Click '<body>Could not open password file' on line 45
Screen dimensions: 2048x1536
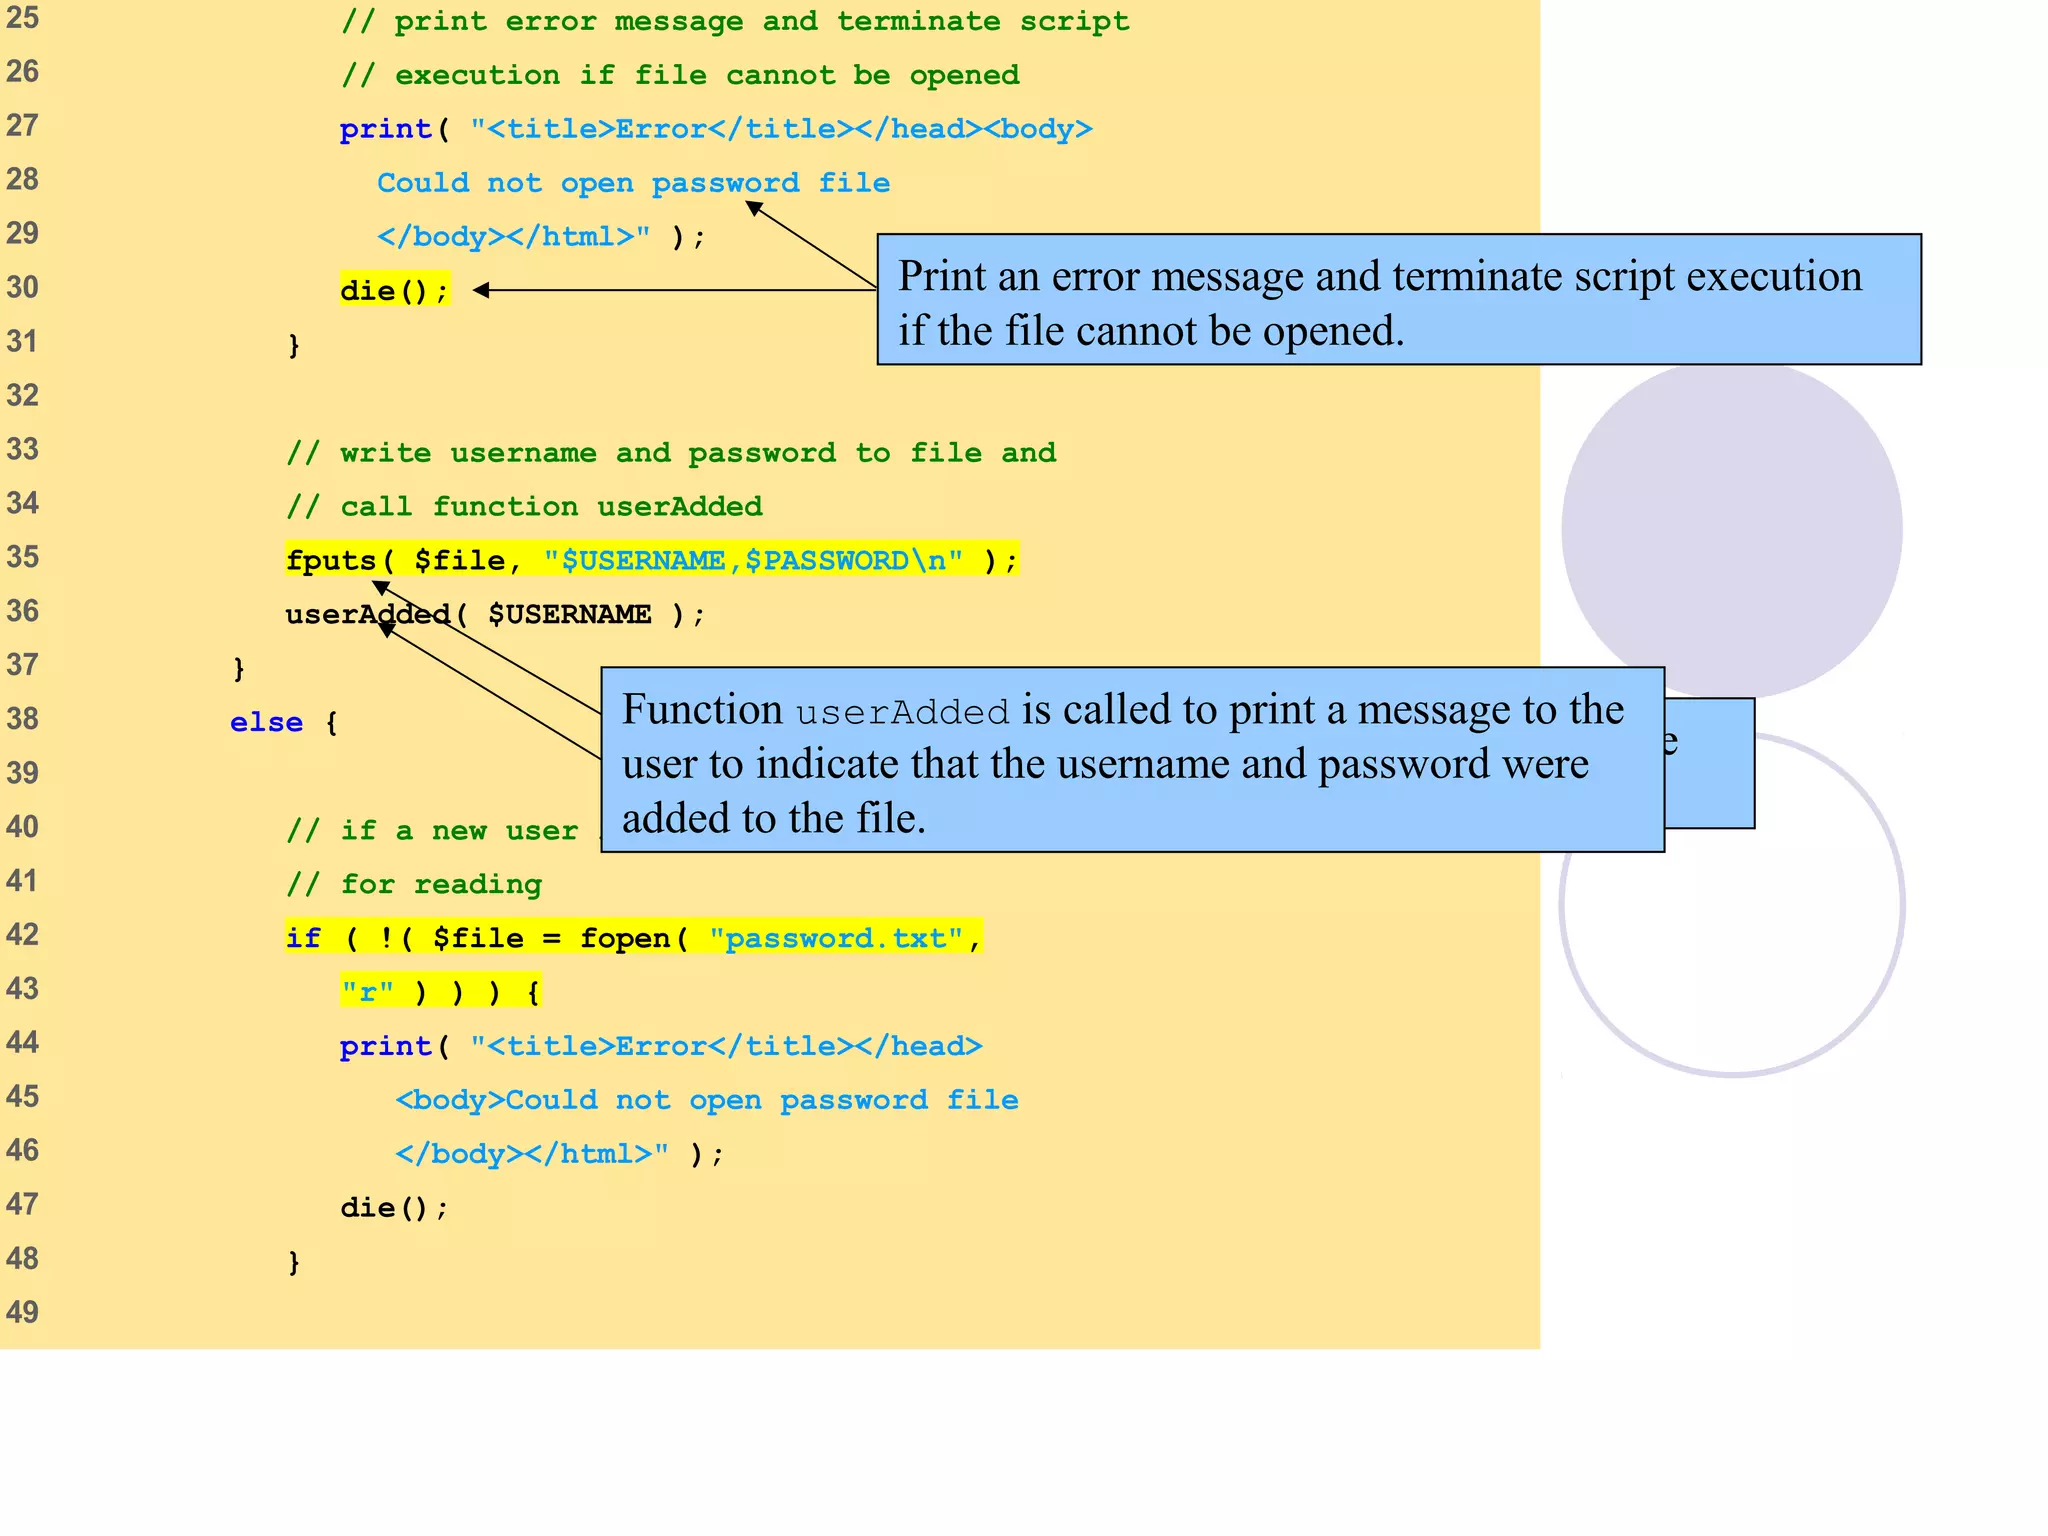point(707,1100)
